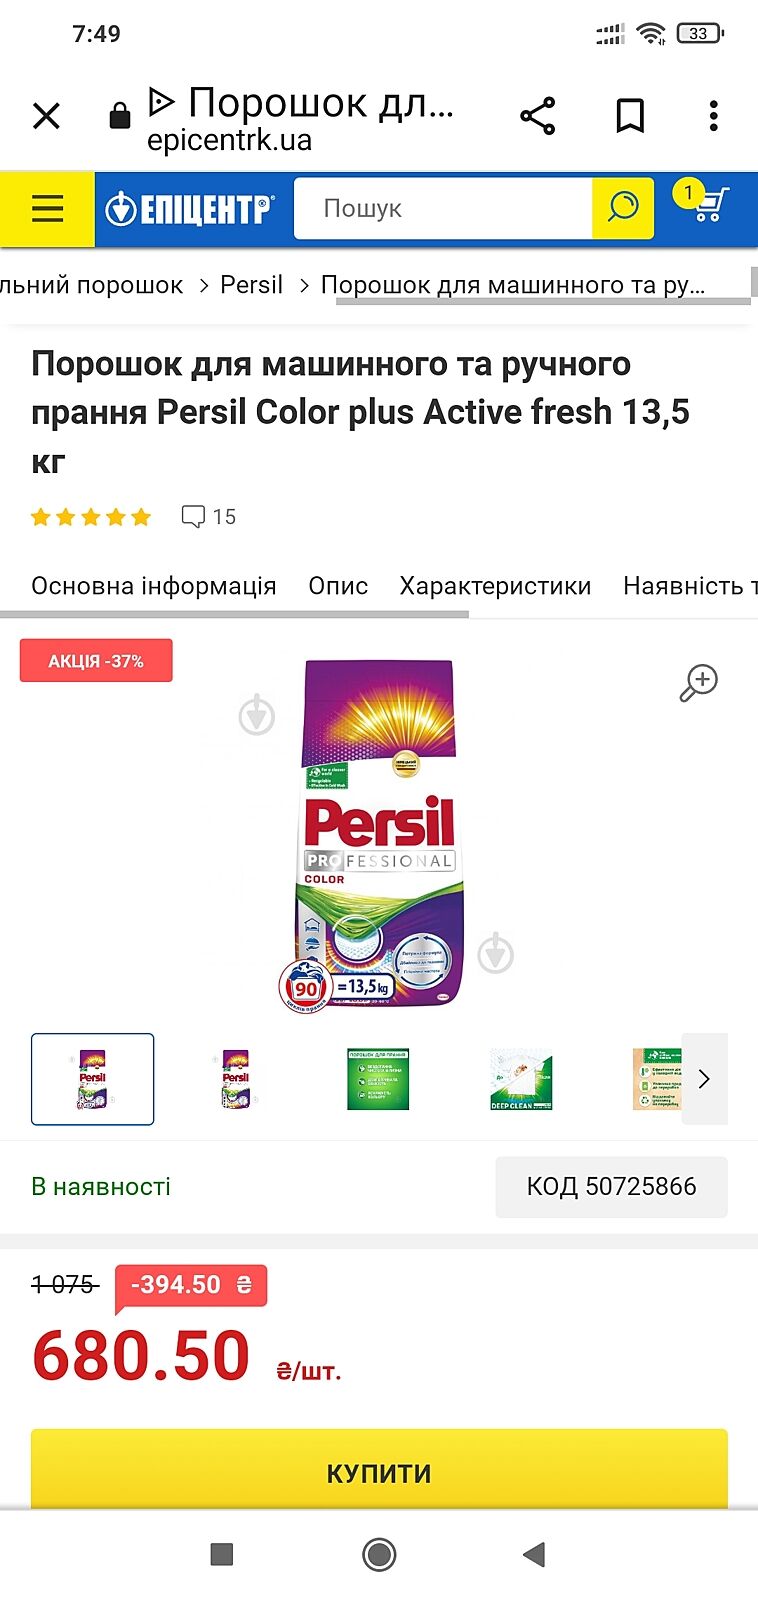Open the Persil breadcrumb link
The height and width of the screenshot is (1600, 758).
tap(251, 285)
